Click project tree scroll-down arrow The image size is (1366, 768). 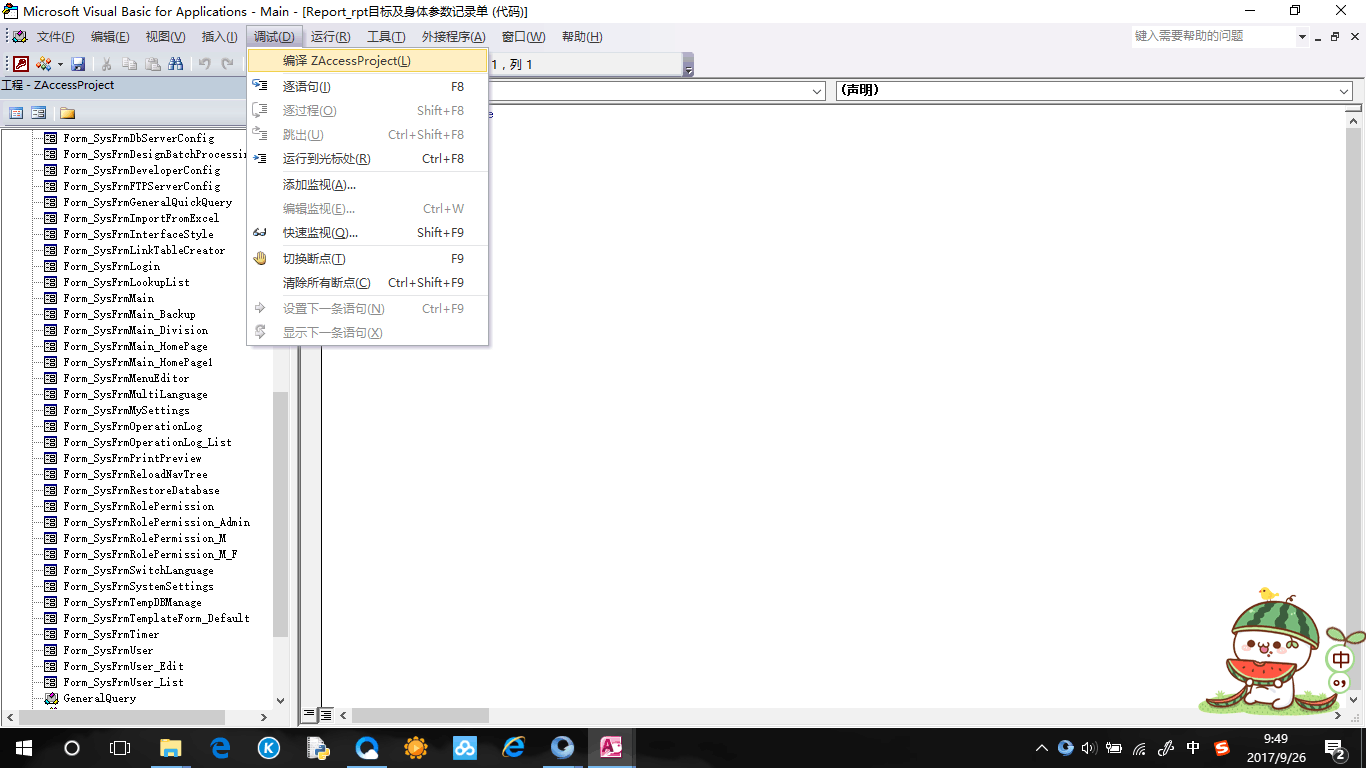280,701
